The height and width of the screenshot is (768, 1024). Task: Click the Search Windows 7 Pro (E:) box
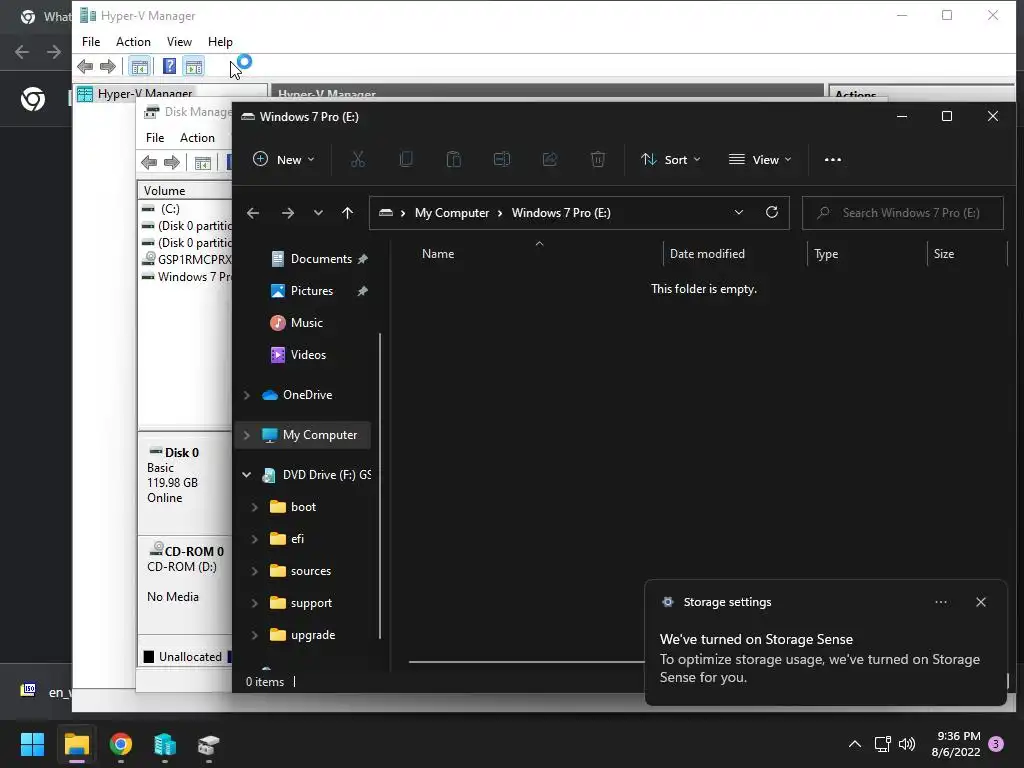click(x=903, y=213)
